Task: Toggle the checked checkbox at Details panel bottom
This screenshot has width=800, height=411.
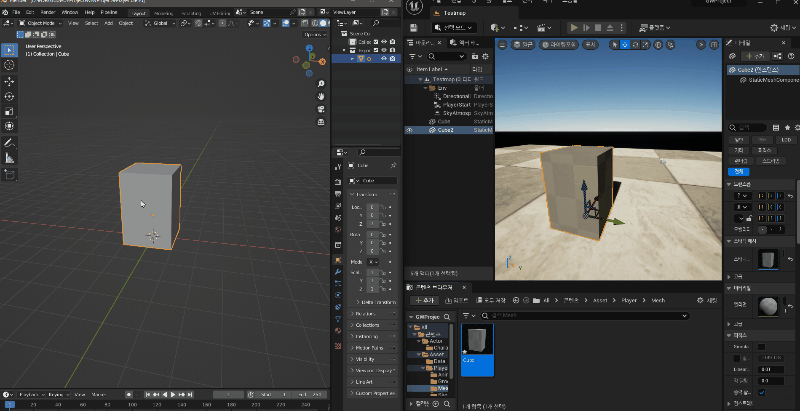Action: pyautogui.click(x=761, y=392)
